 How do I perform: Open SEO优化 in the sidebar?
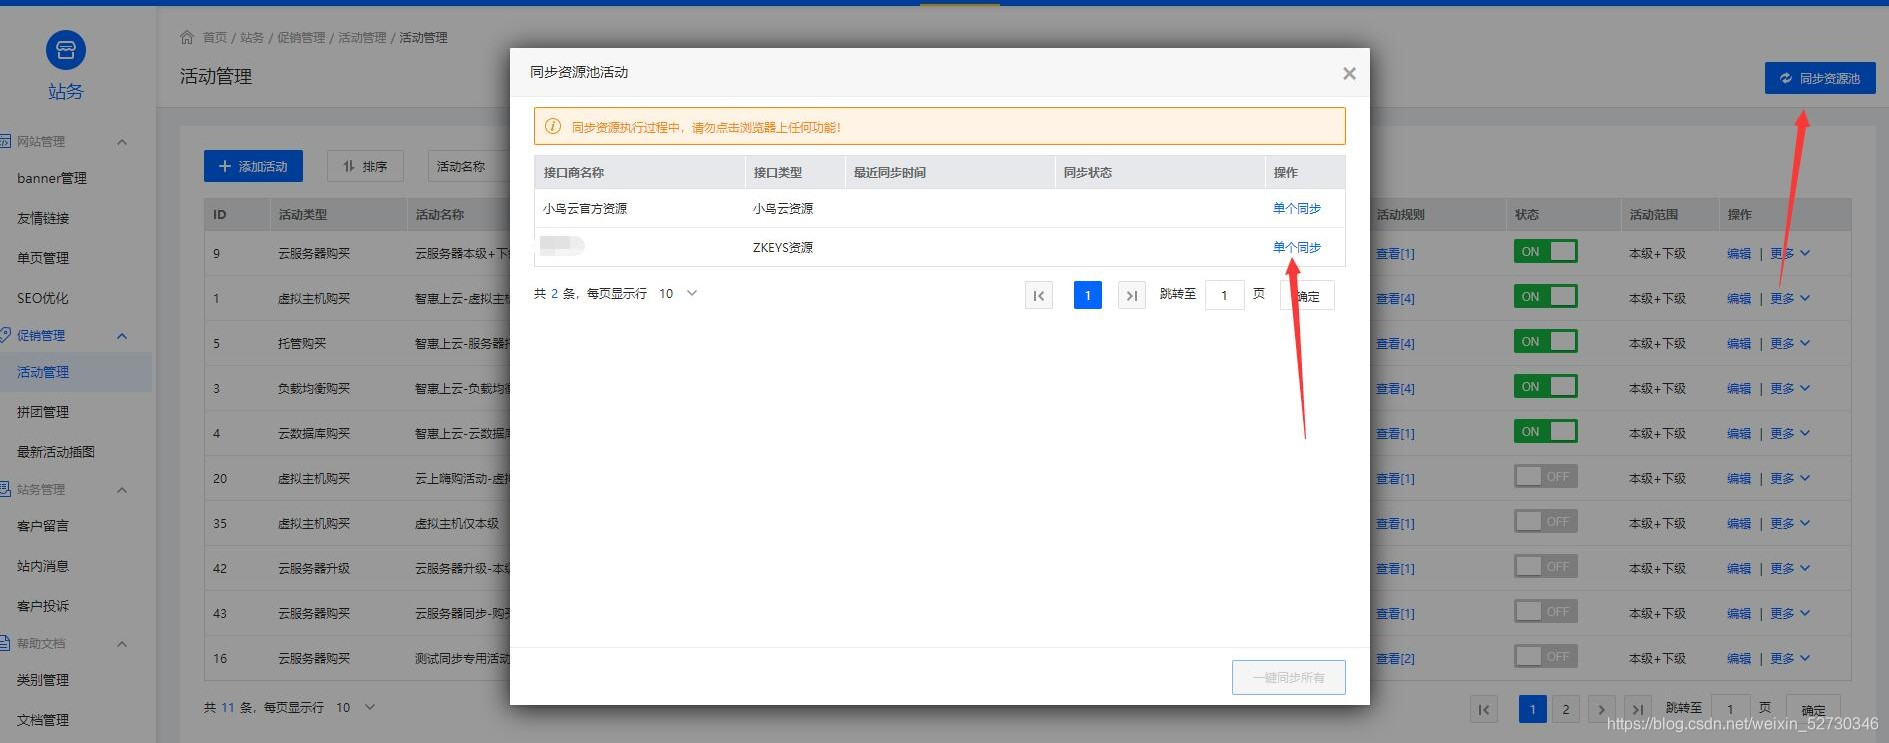pyautogui.click(x=43, y=298)
